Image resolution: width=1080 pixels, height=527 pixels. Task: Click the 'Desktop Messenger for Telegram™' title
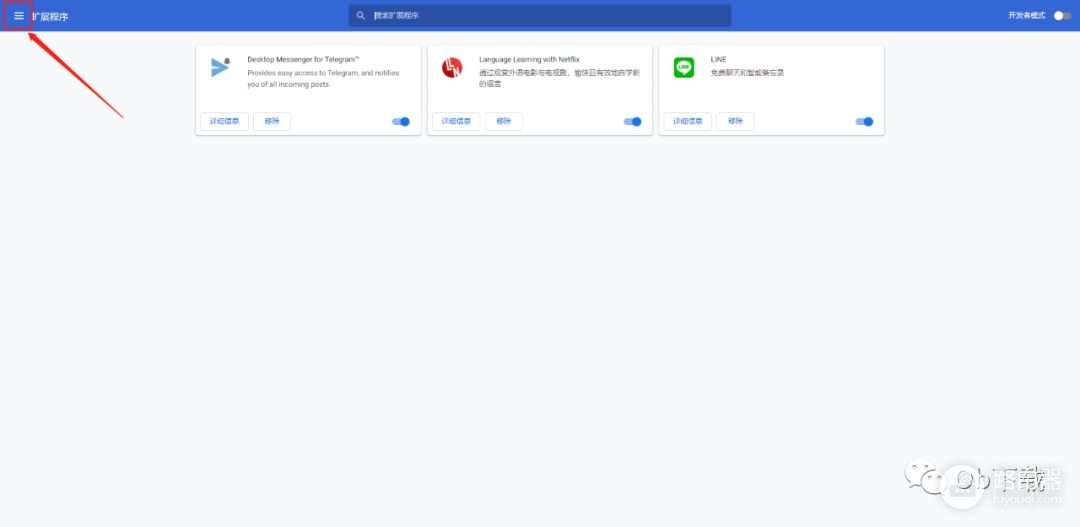pyautogui.click(x=303, y=60)
